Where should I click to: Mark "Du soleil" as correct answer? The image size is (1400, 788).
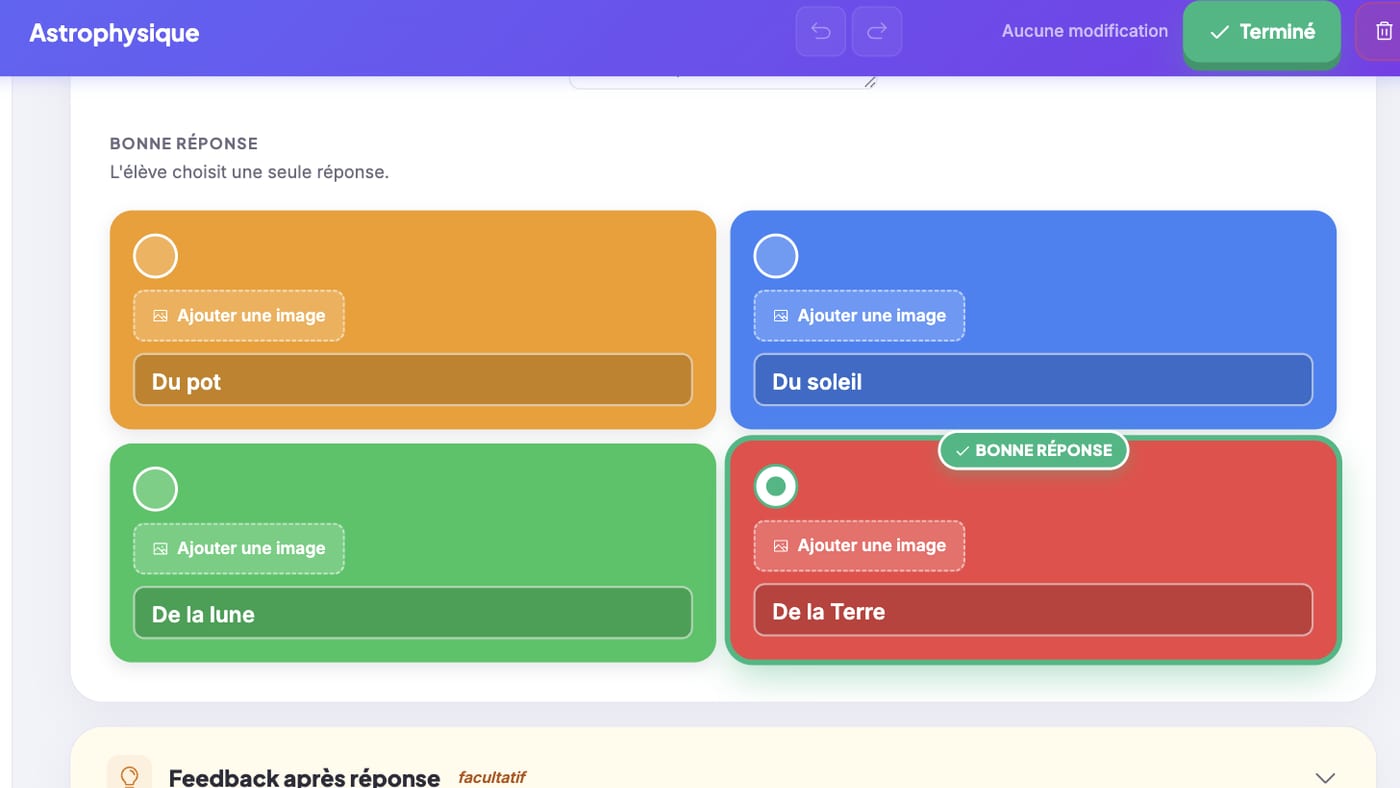pyautogui.click(x=776, y=256)
